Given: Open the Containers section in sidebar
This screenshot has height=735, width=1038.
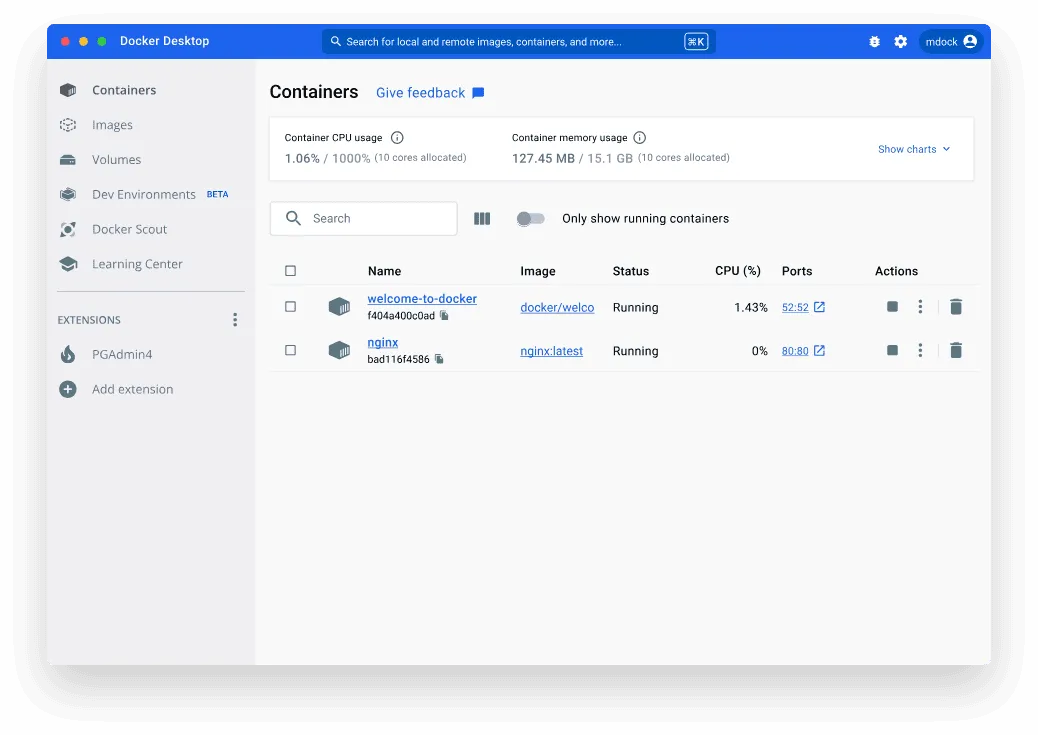Looking at the screenshot, I should coord(124,90).
